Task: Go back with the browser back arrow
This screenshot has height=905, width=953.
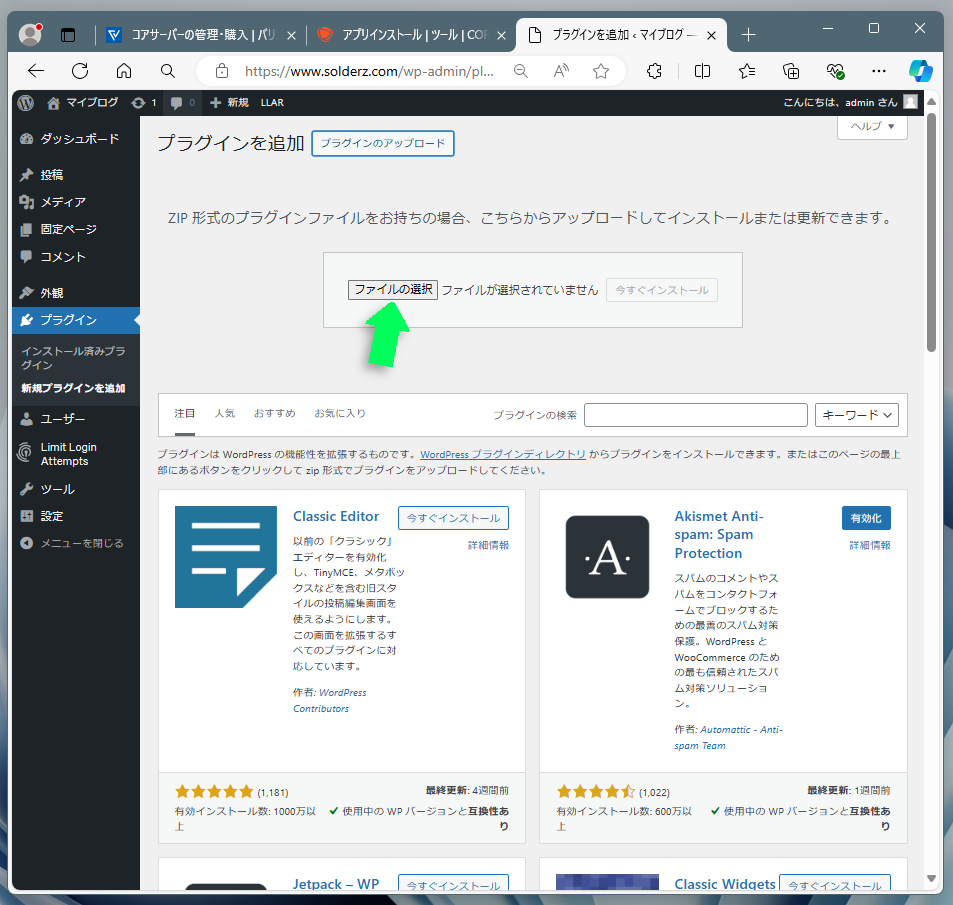Action: pos(36,71)
